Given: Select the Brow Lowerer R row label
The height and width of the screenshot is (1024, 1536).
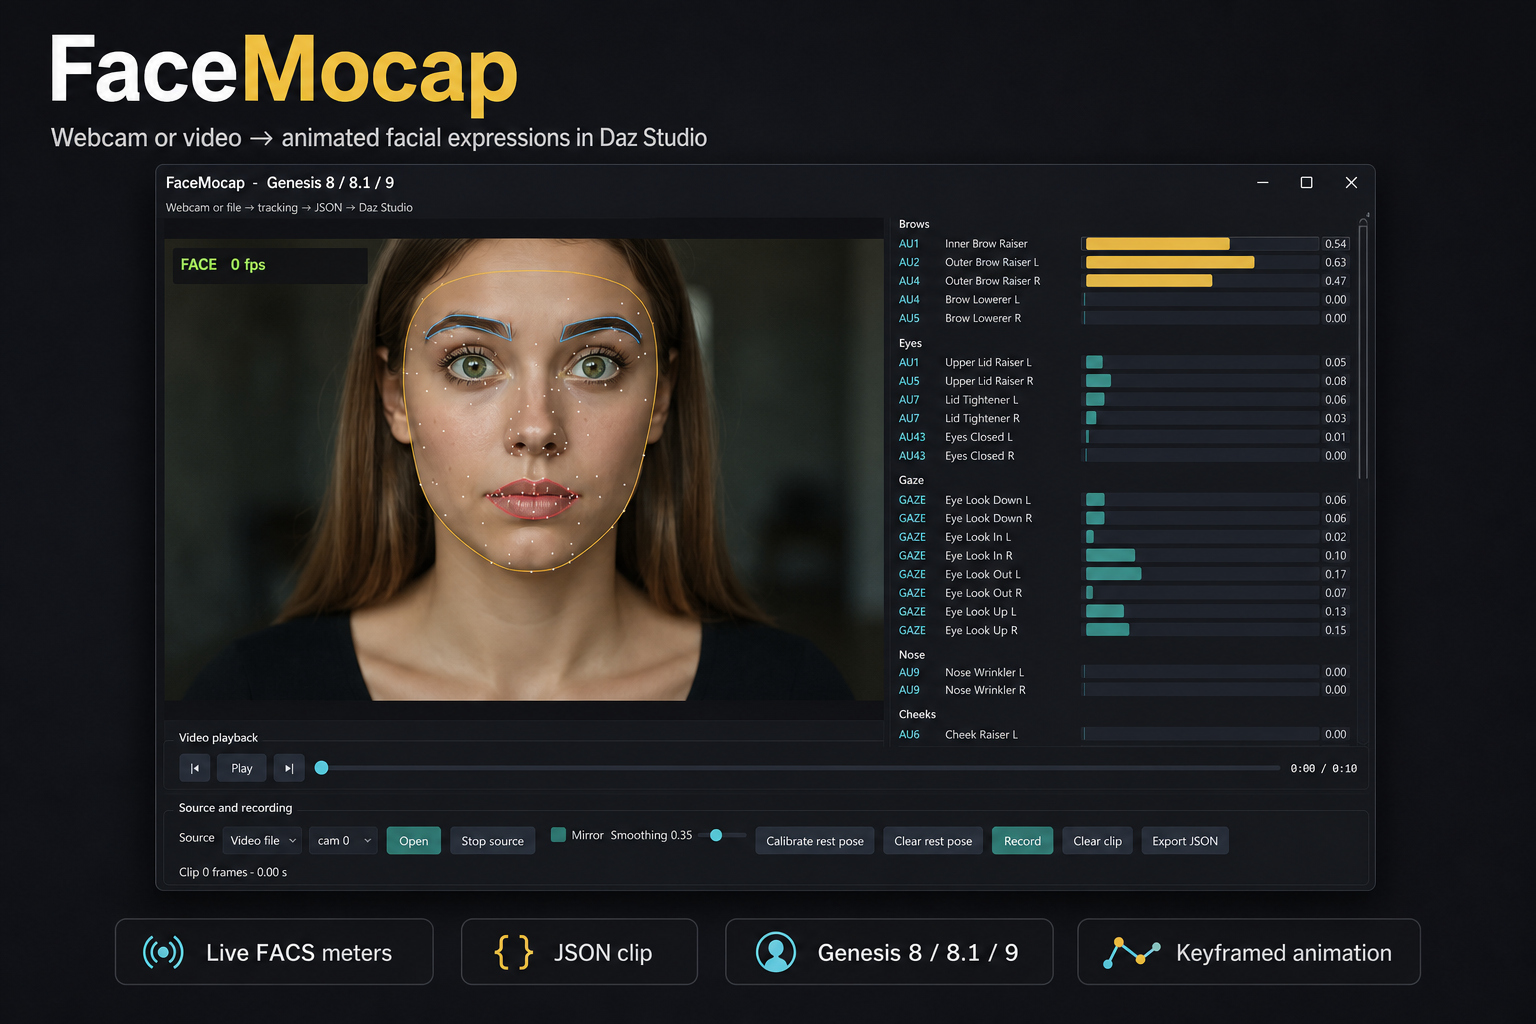Looking at the screenshot, I should tap(983, 318).
